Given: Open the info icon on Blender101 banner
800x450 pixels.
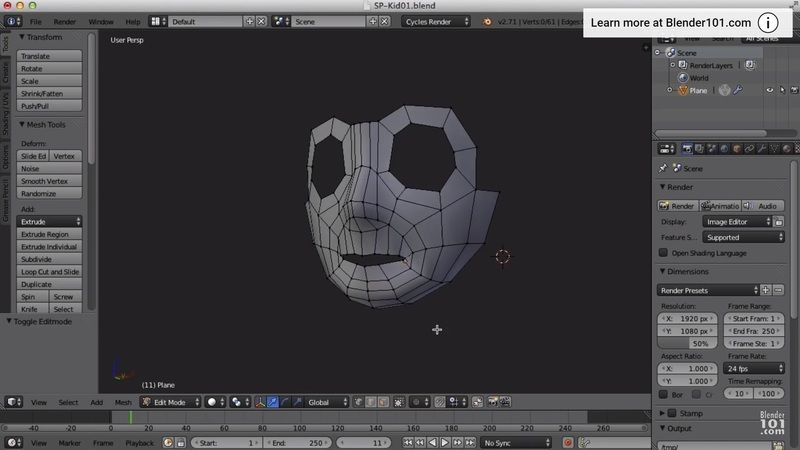Looking at the screenshot, I should (767, 22).
